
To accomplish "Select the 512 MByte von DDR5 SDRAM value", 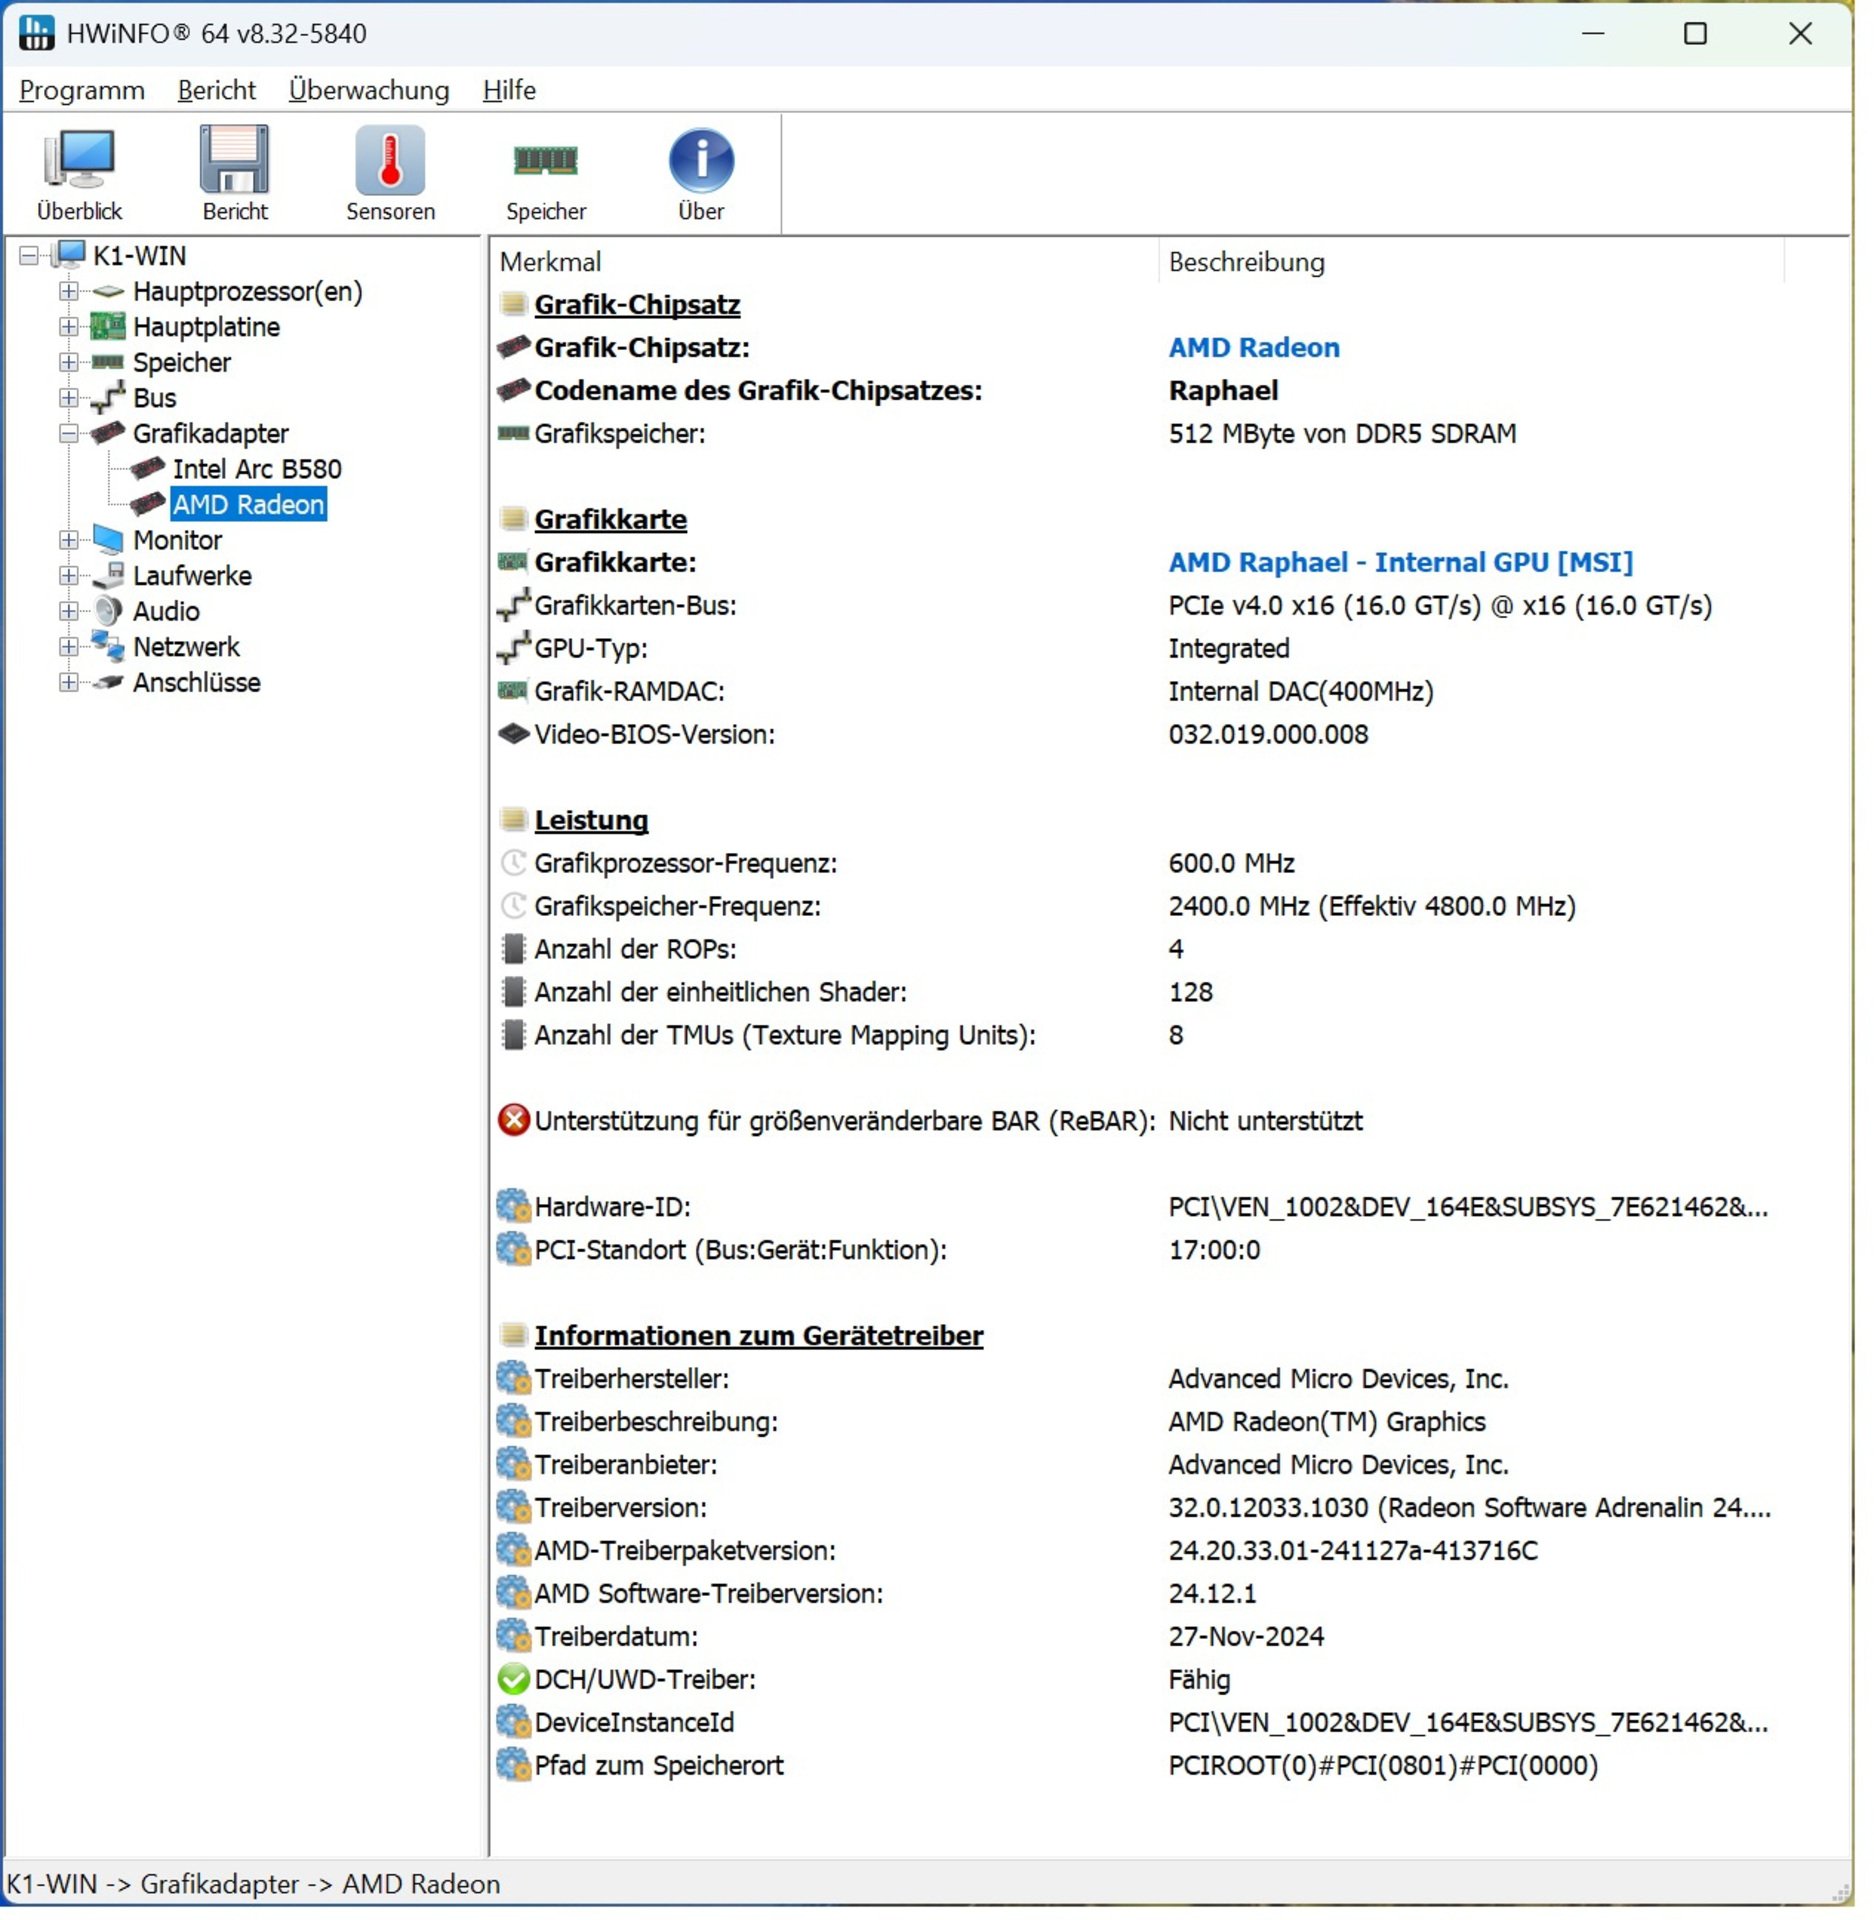I will coord(1343,434).
